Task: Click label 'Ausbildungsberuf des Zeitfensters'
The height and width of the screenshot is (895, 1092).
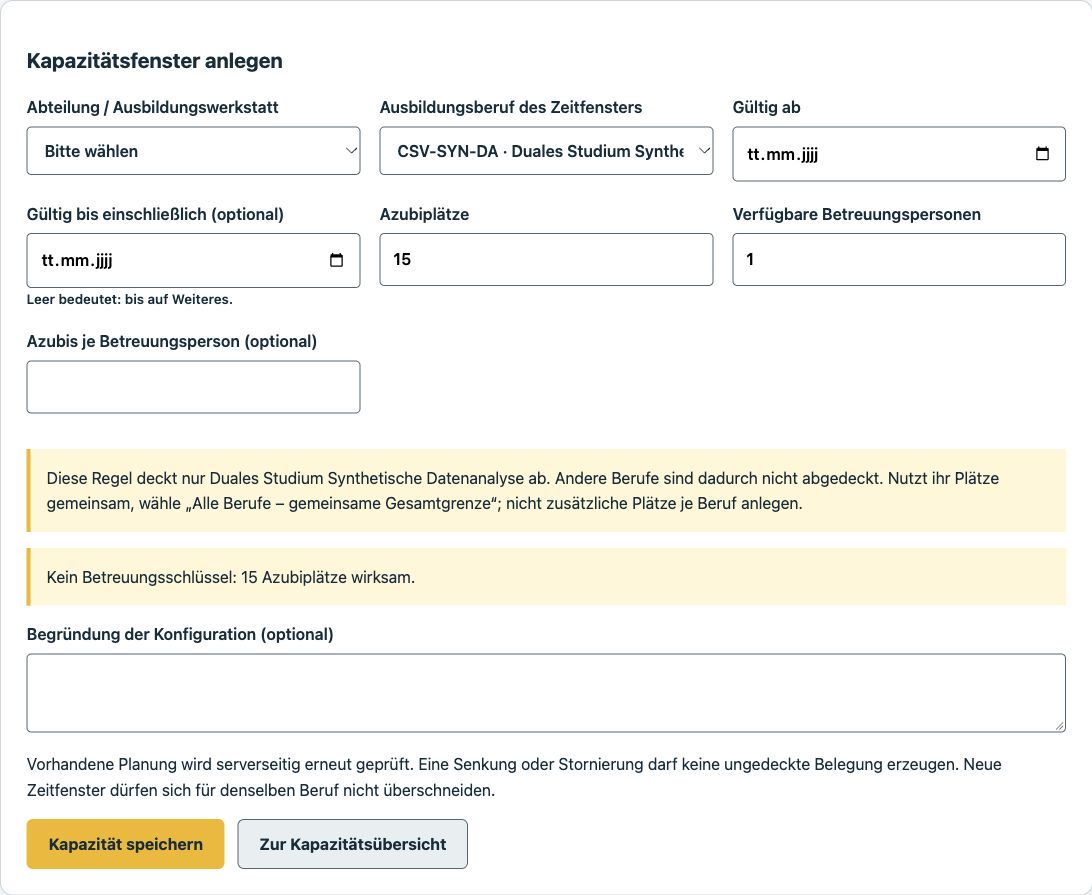Action: (x=510, y=107)
